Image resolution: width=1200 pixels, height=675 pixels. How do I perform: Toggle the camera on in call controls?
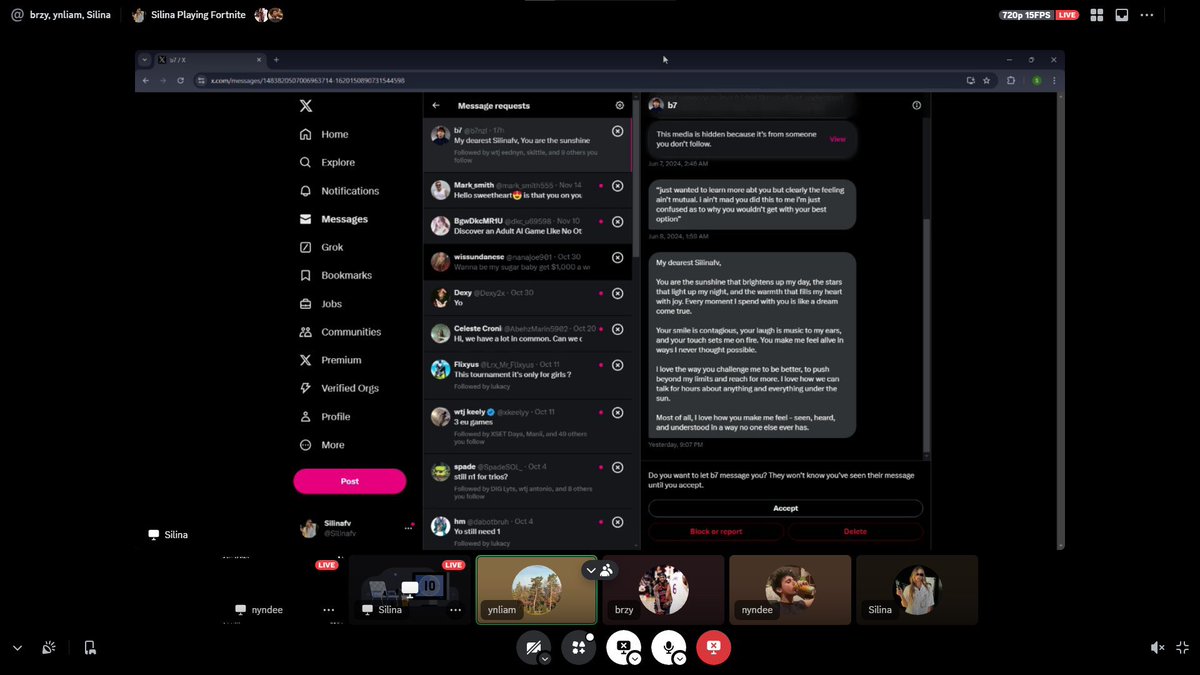pos(531,647)
